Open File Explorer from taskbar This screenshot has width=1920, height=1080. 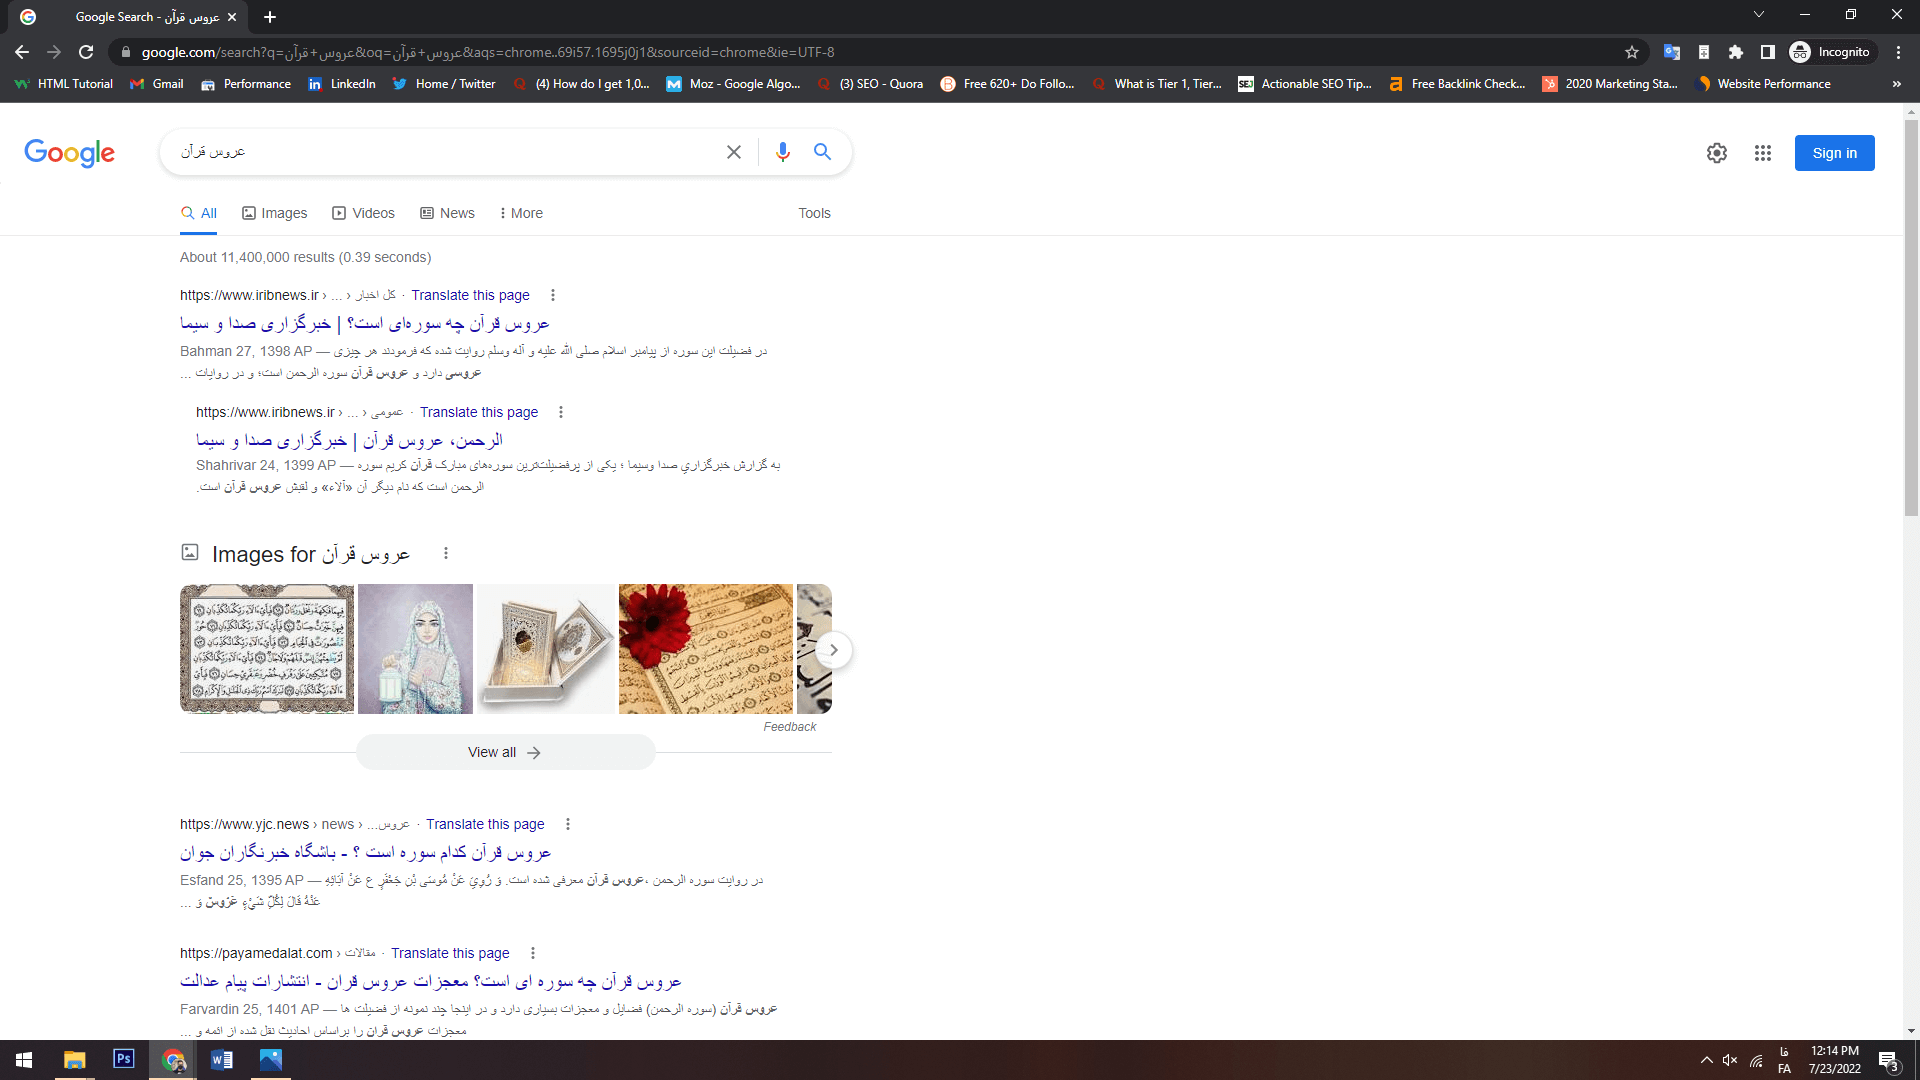(74, 1060)
